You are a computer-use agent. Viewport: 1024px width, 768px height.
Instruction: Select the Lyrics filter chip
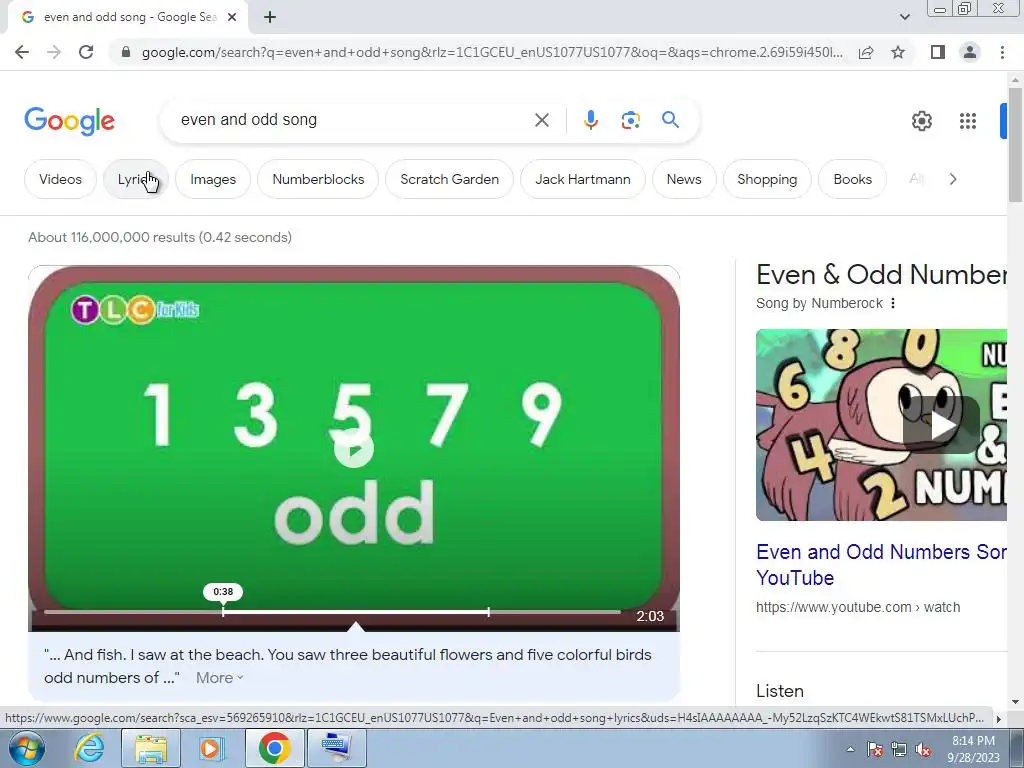136,179
